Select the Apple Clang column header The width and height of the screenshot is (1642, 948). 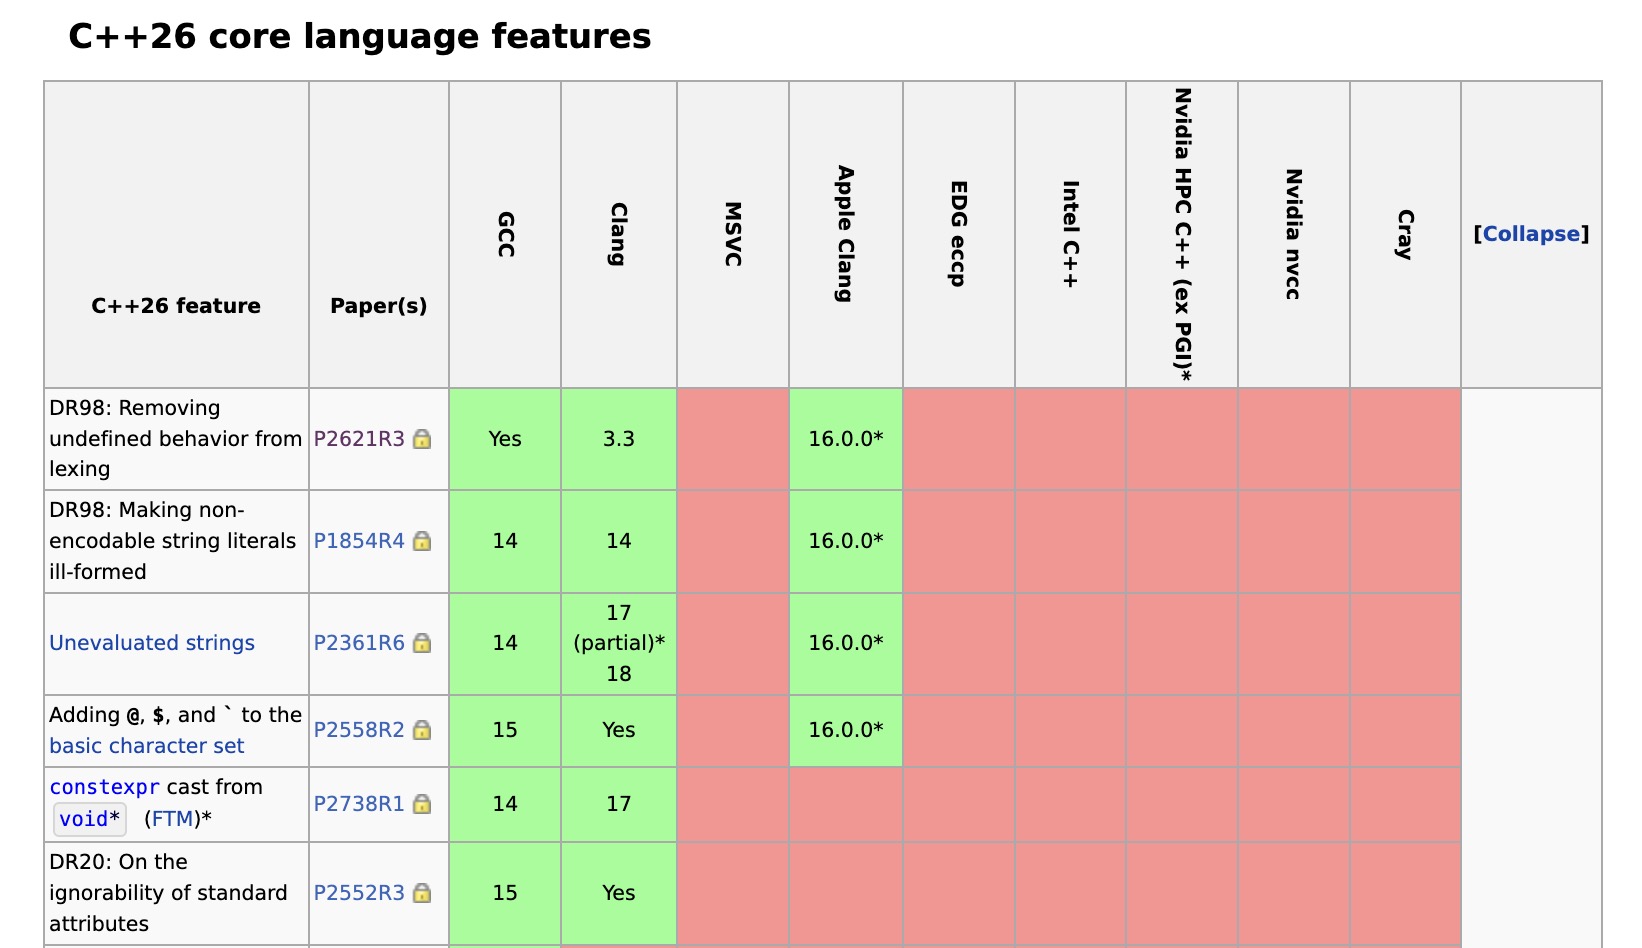click(x=845, y=235)
